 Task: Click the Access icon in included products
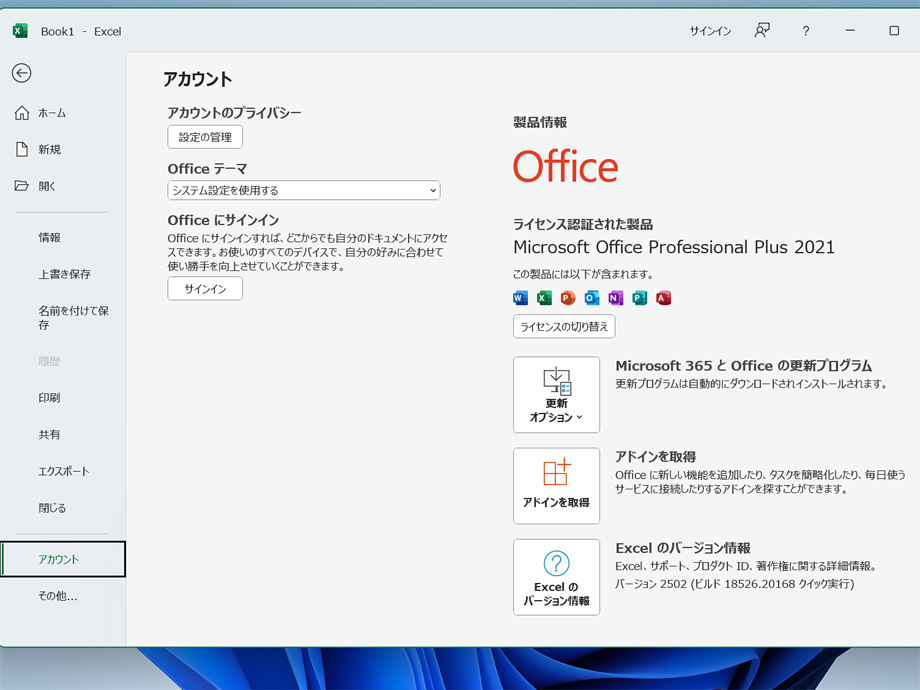click(x=664, y=298)
